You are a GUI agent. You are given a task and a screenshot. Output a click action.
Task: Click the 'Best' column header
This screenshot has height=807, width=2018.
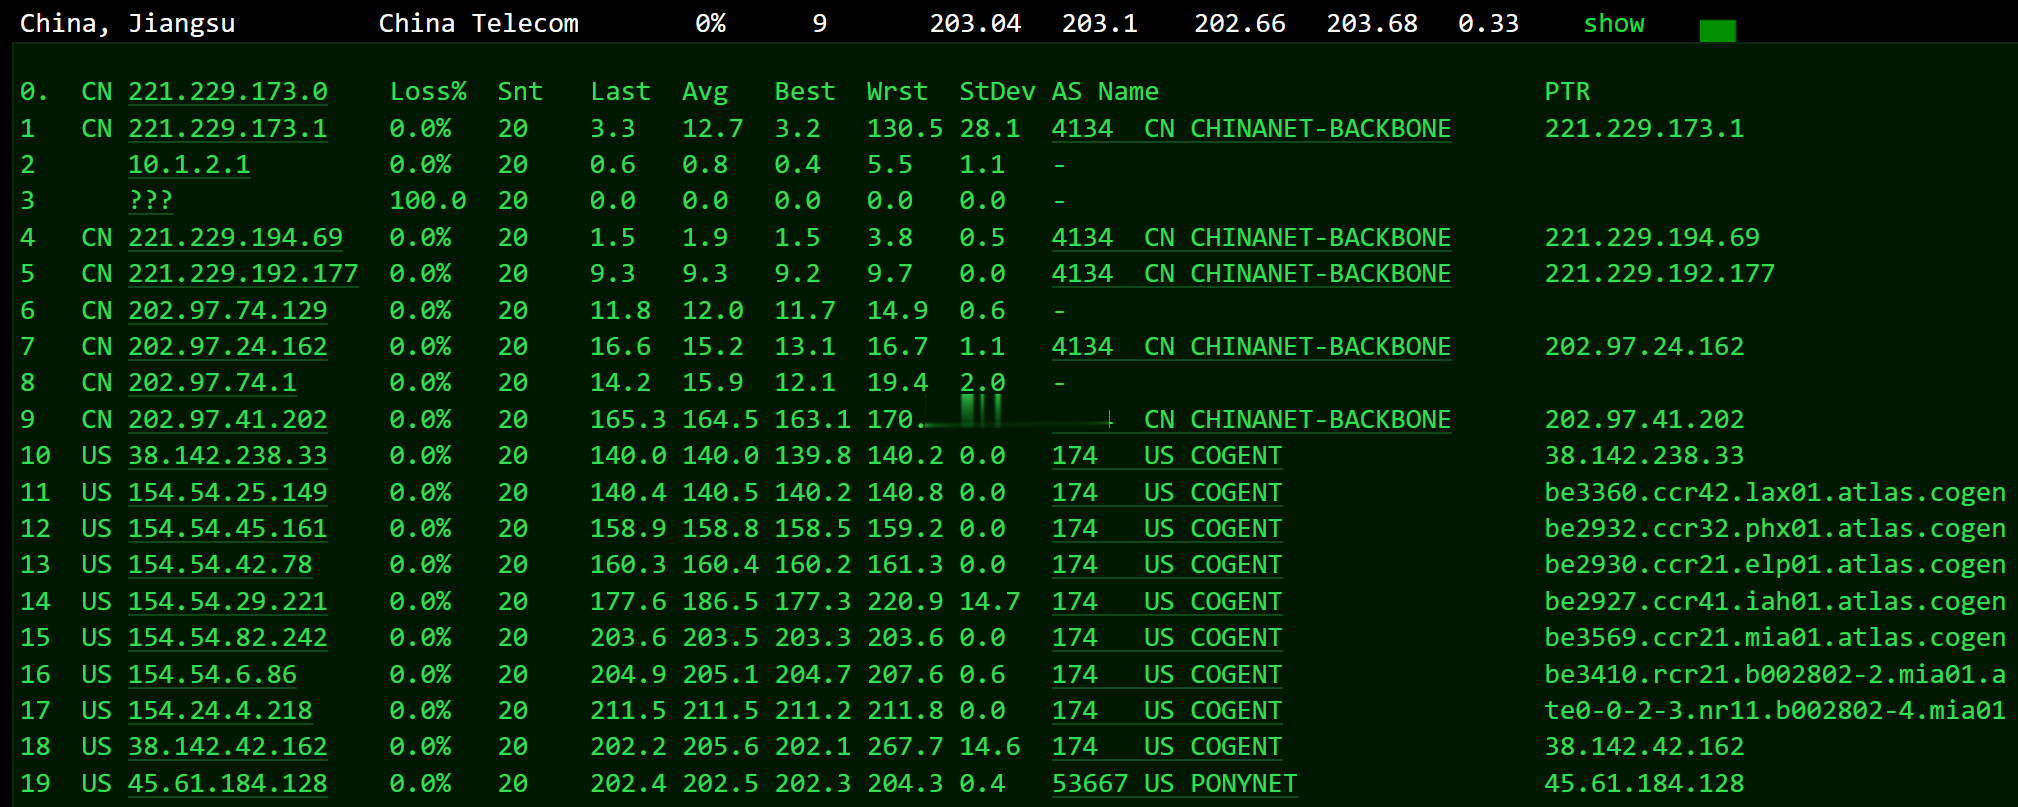click(804, 92)
